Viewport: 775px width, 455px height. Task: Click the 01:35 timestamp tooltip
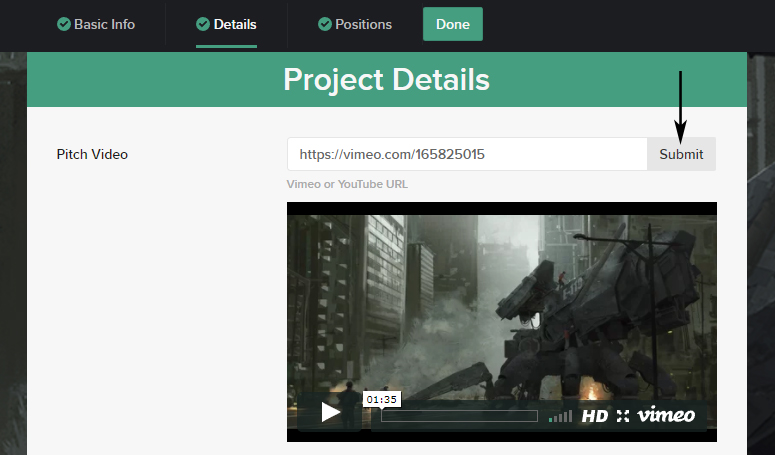(x=382, y=399)
